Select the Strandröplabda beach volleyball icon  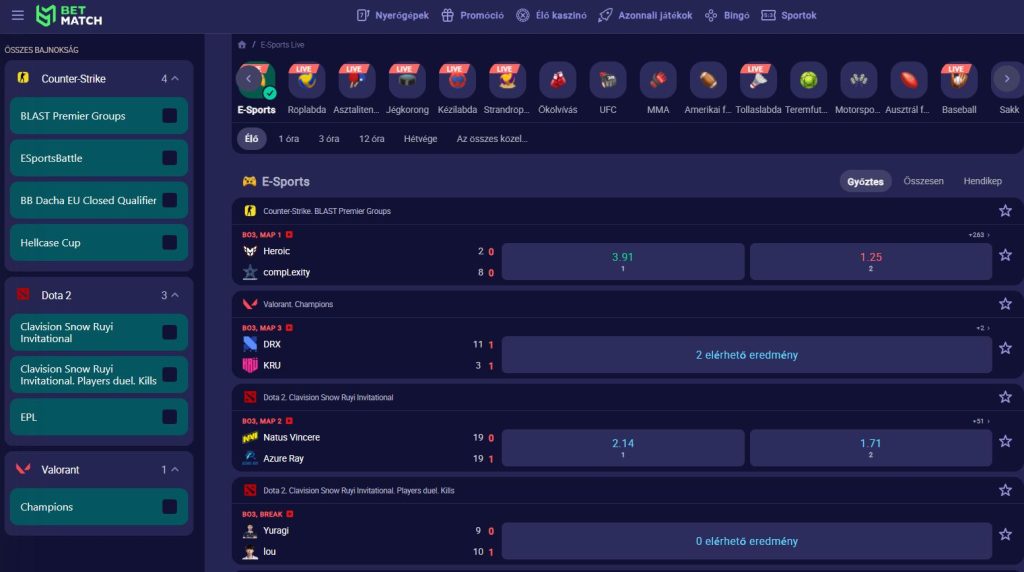[507, 80]
